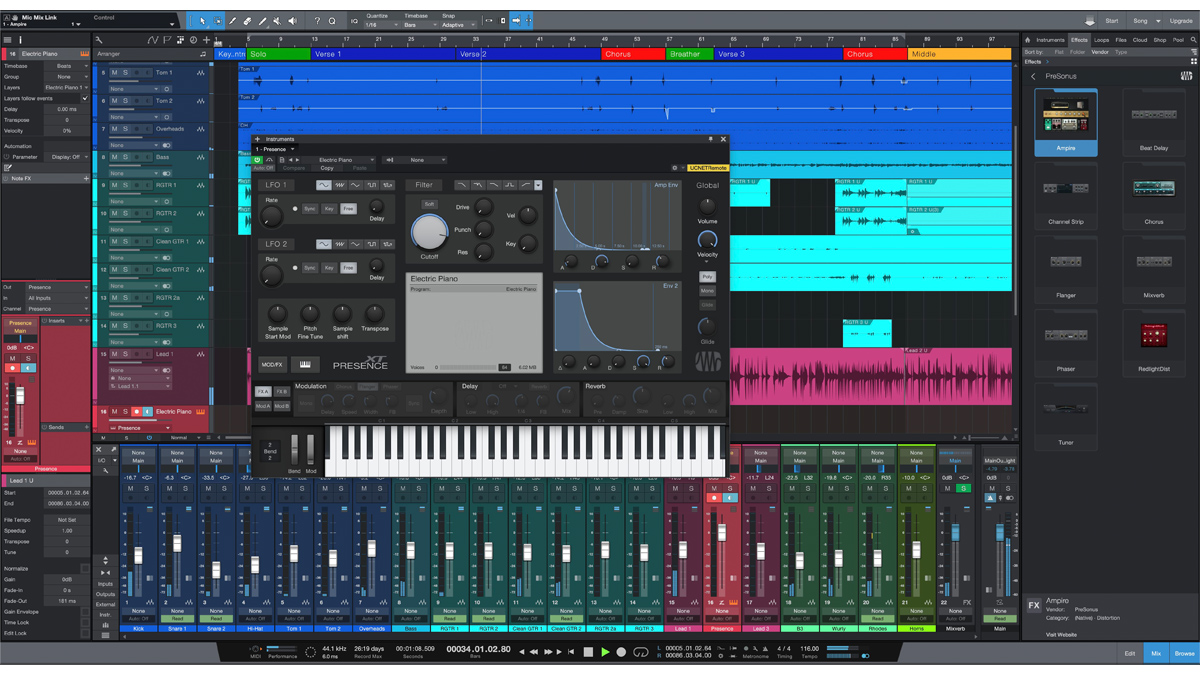Select the Arrow tool in the toolbar
Screen dimensions: 1200x675
tap(202, 20)
